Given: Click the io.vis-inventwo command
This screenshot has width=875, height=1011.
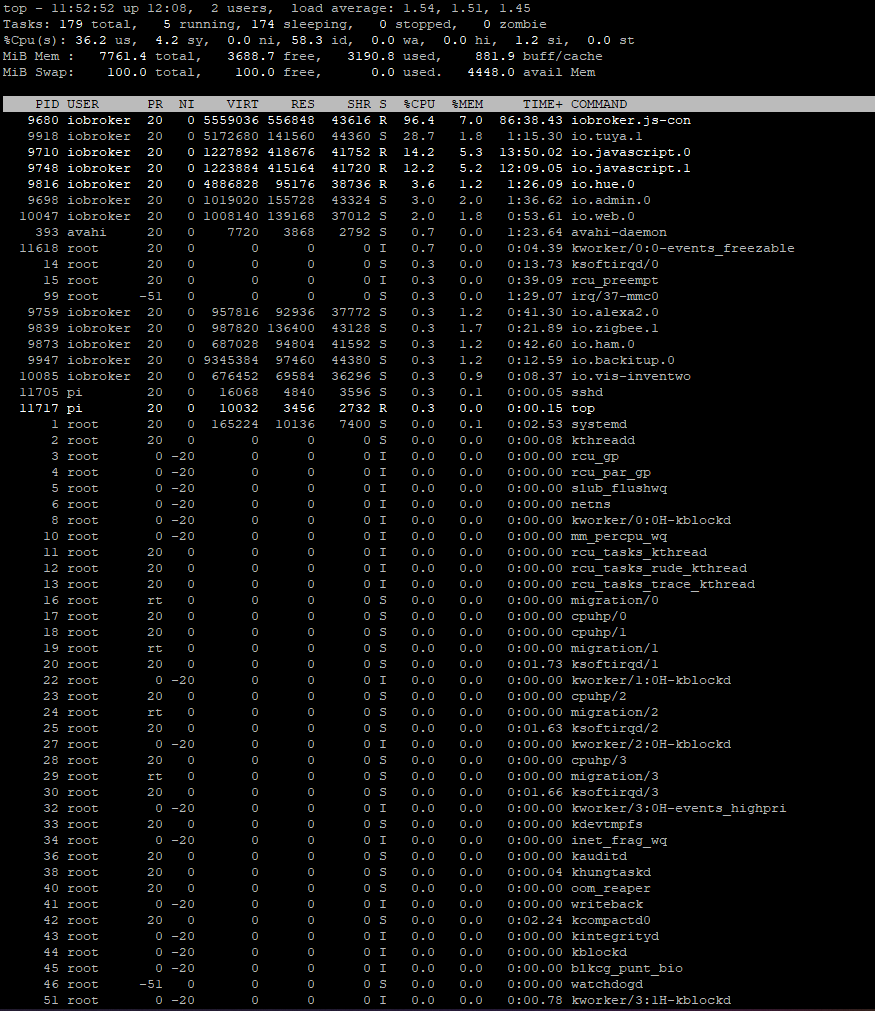Looking at the screenshot, I should [631, 377].
